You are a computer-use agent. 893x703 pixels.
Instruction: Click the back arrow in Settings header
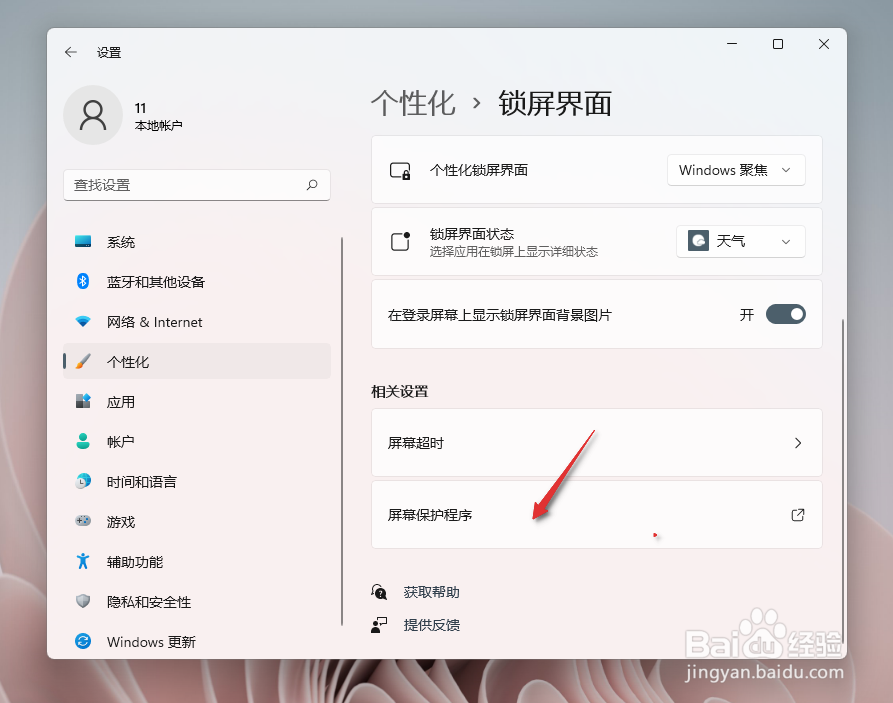[x=71, y=52]
